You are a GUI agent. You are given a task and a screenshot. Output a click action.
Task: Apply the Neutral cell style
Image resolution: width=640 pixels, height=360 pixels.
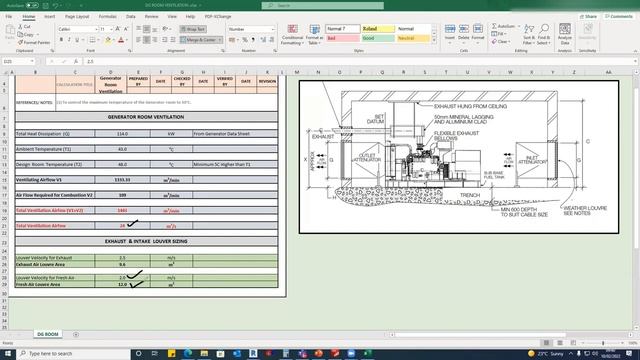(413, 38)
